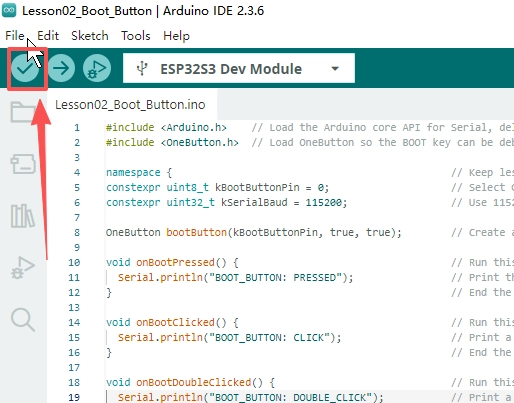The image size is (514, 403).
Task: Click the Upload arrow button
Action: click(61, 68)
